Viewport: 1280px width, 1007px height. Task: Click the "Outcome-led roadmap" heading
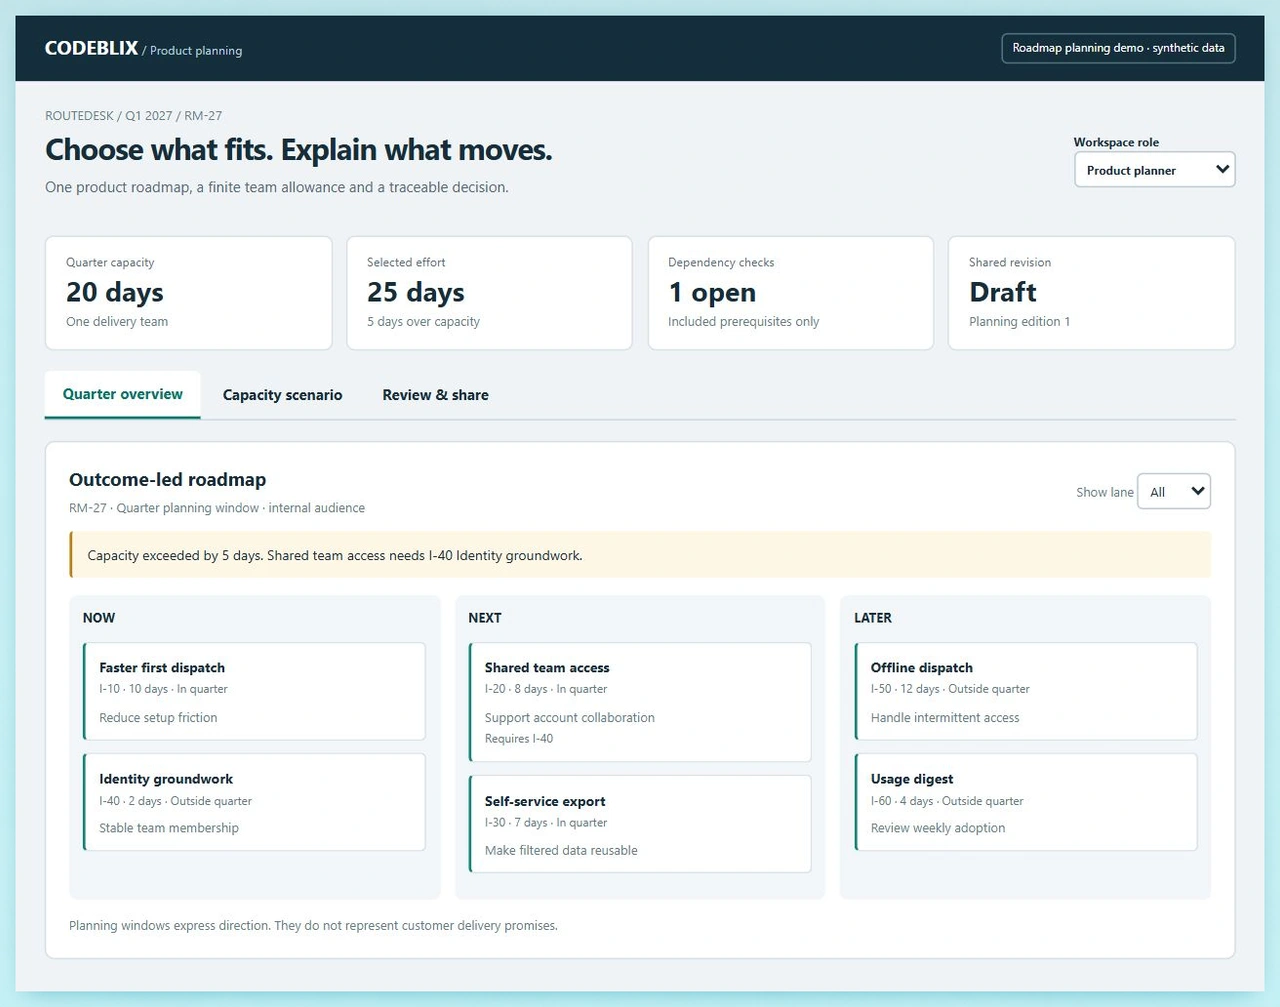tap(168, 480)
